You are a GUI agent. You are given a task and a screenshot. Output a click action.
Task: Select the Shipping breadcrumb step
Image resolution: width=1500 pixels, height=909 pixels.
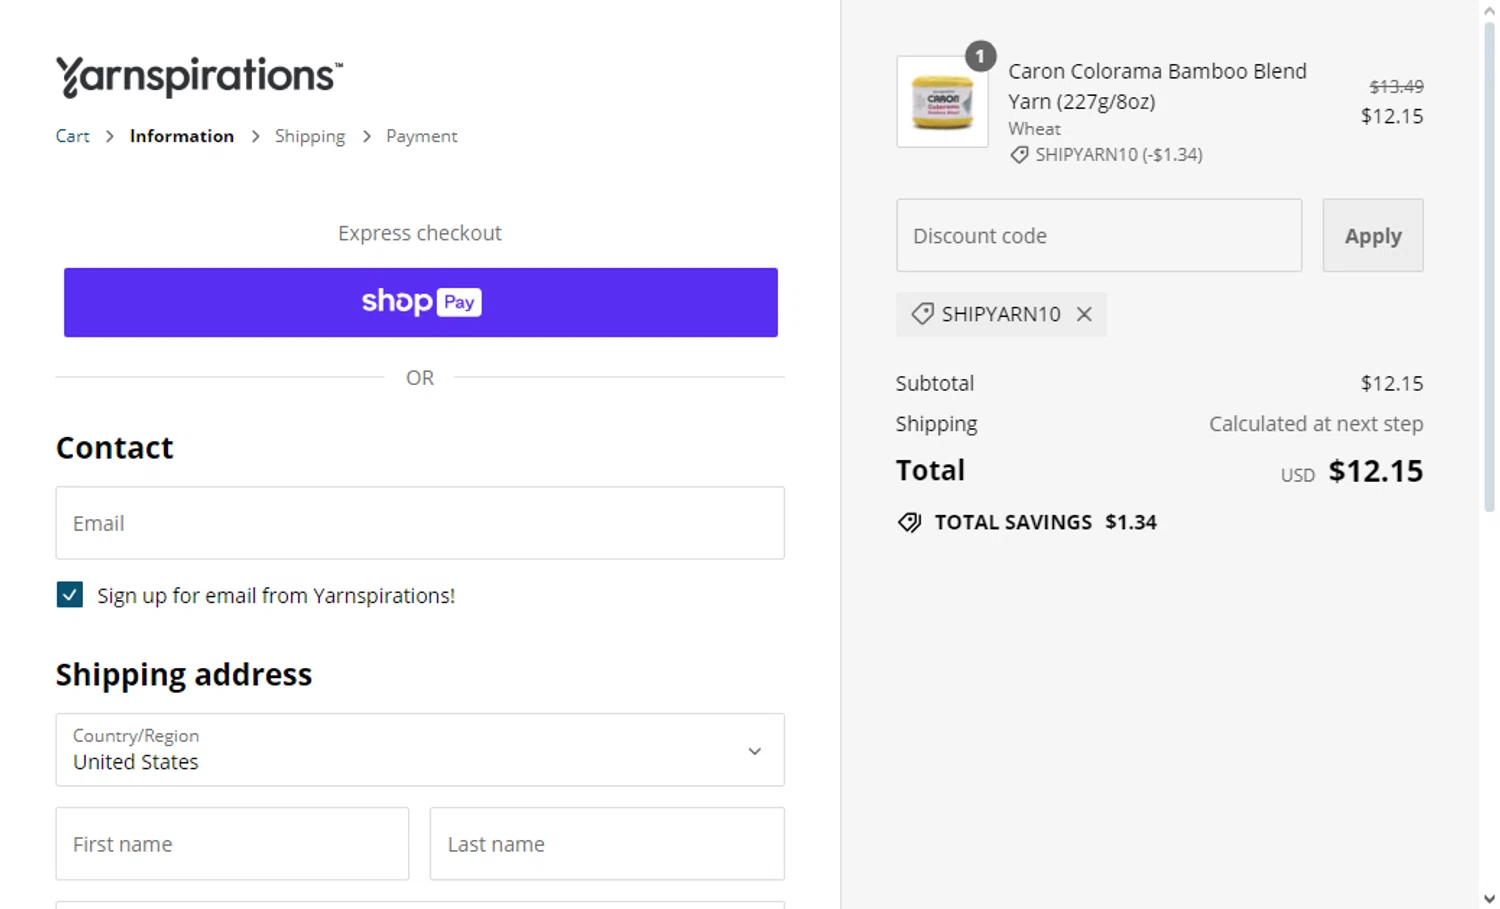click(x=310, y=136)
